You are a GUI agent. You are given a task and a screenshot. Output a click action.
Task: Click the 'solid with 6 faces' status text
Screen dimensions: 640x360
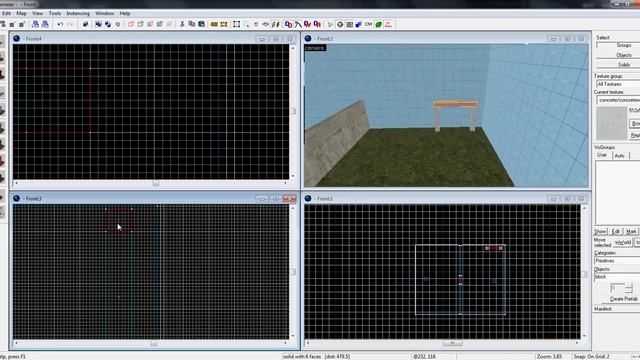(316, 356)
